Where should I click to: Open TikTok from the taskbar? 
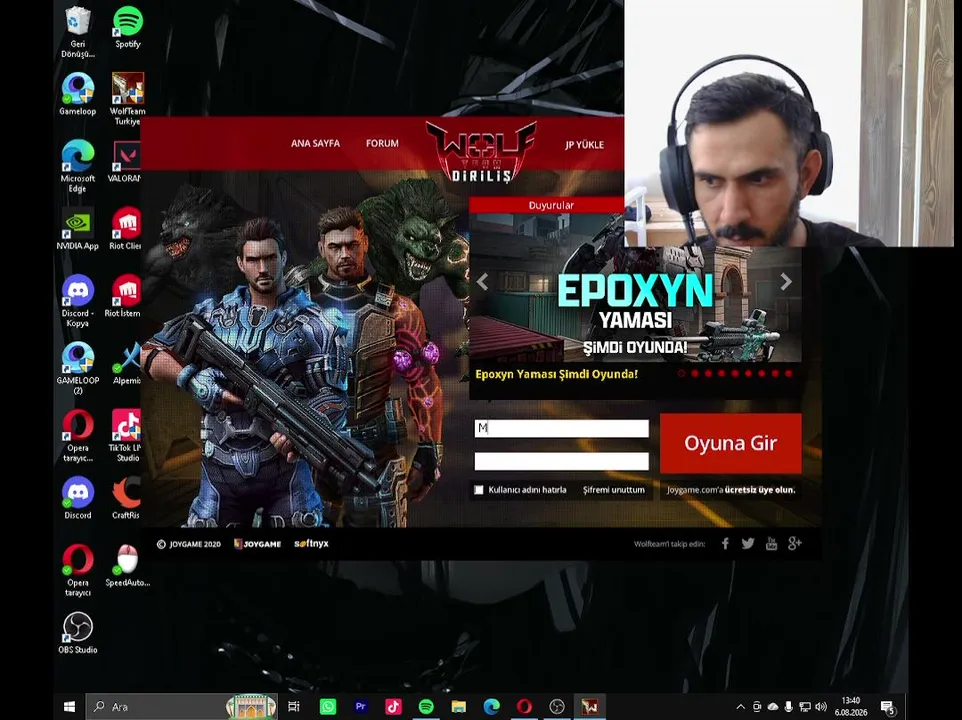(393, 707)
